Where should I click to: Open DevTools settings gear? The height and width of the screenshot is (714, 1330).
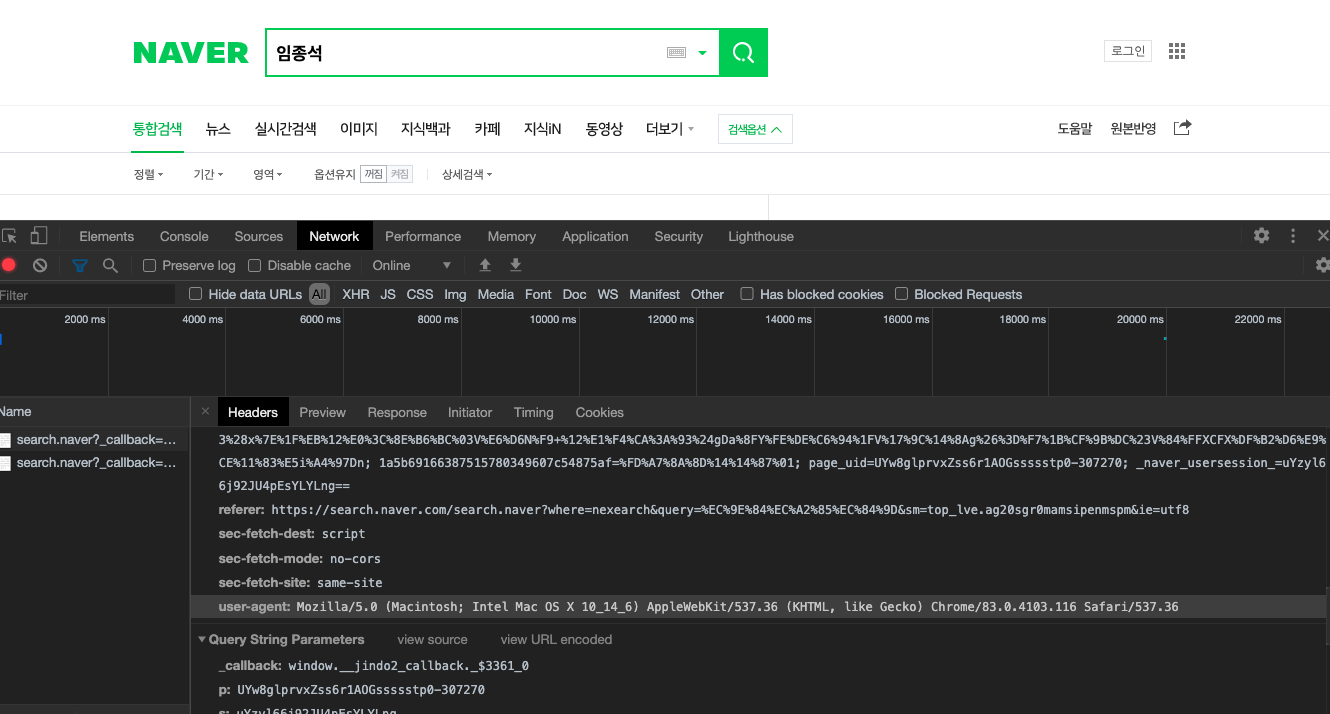[1262, 236]
